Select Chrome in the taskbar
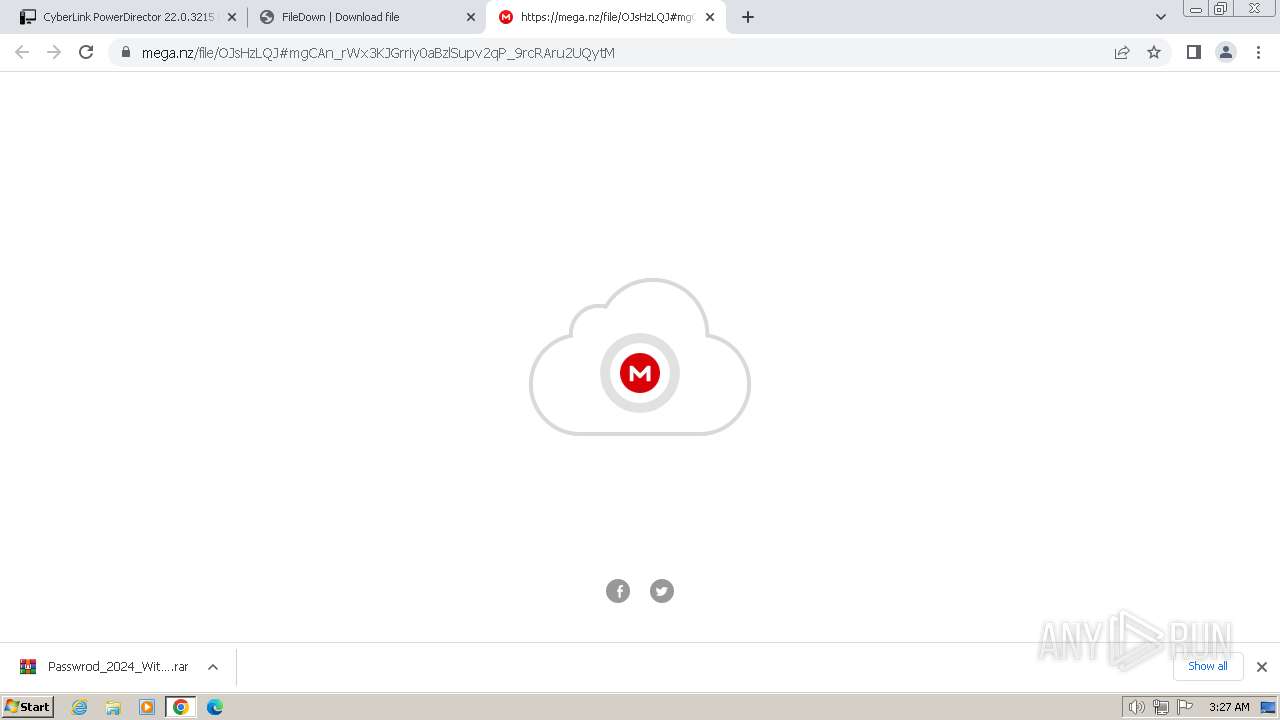This screenshot has width=1280, height=720. [181, 707]
